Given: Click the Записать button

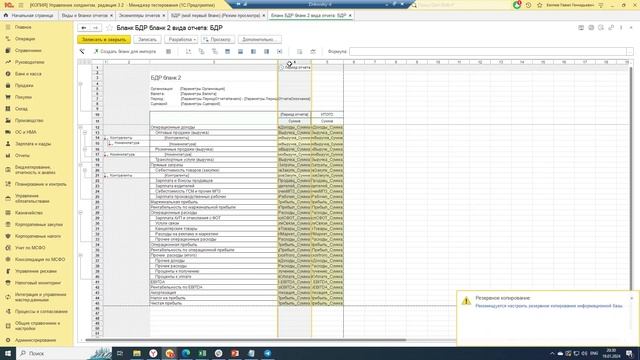Looking at the screenshot, I should point(147,40).
